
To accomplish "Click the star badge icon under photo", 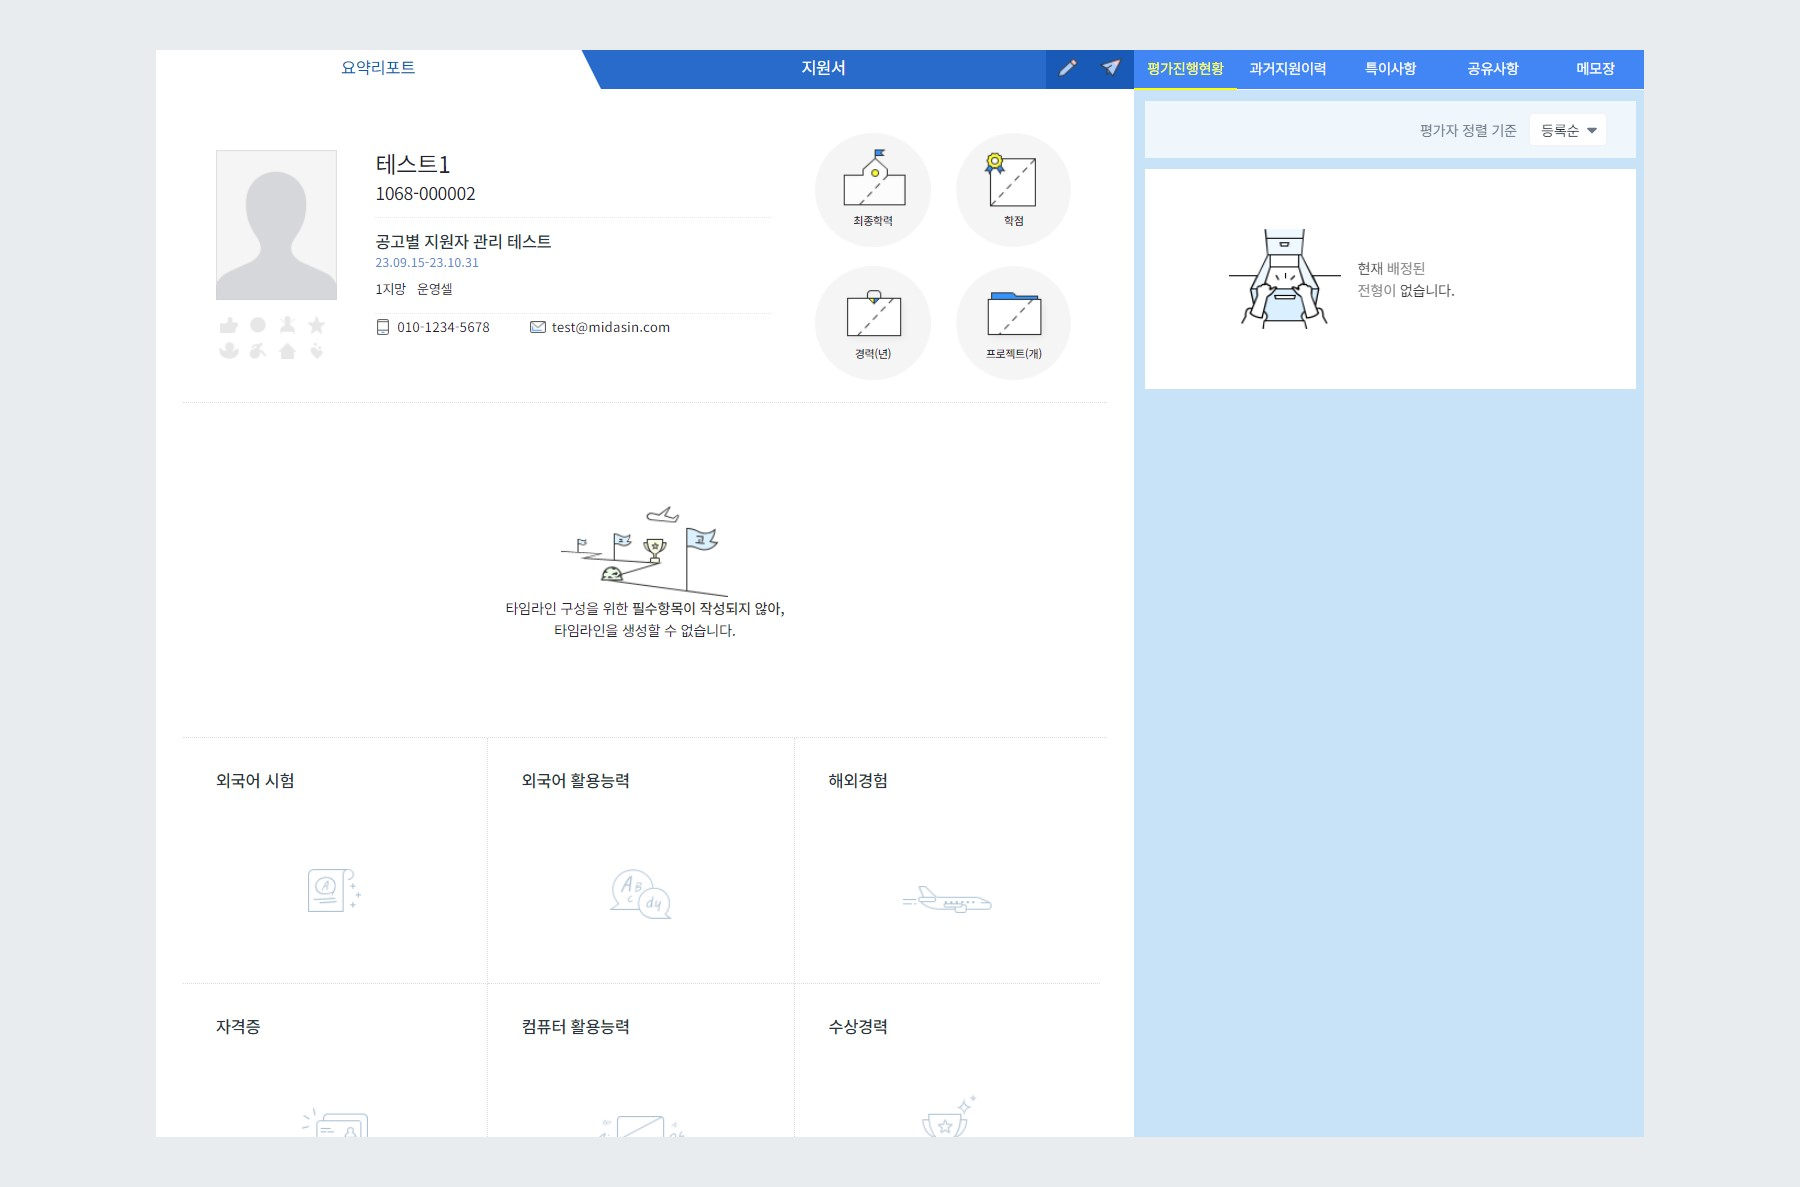I will pos(316,325).
